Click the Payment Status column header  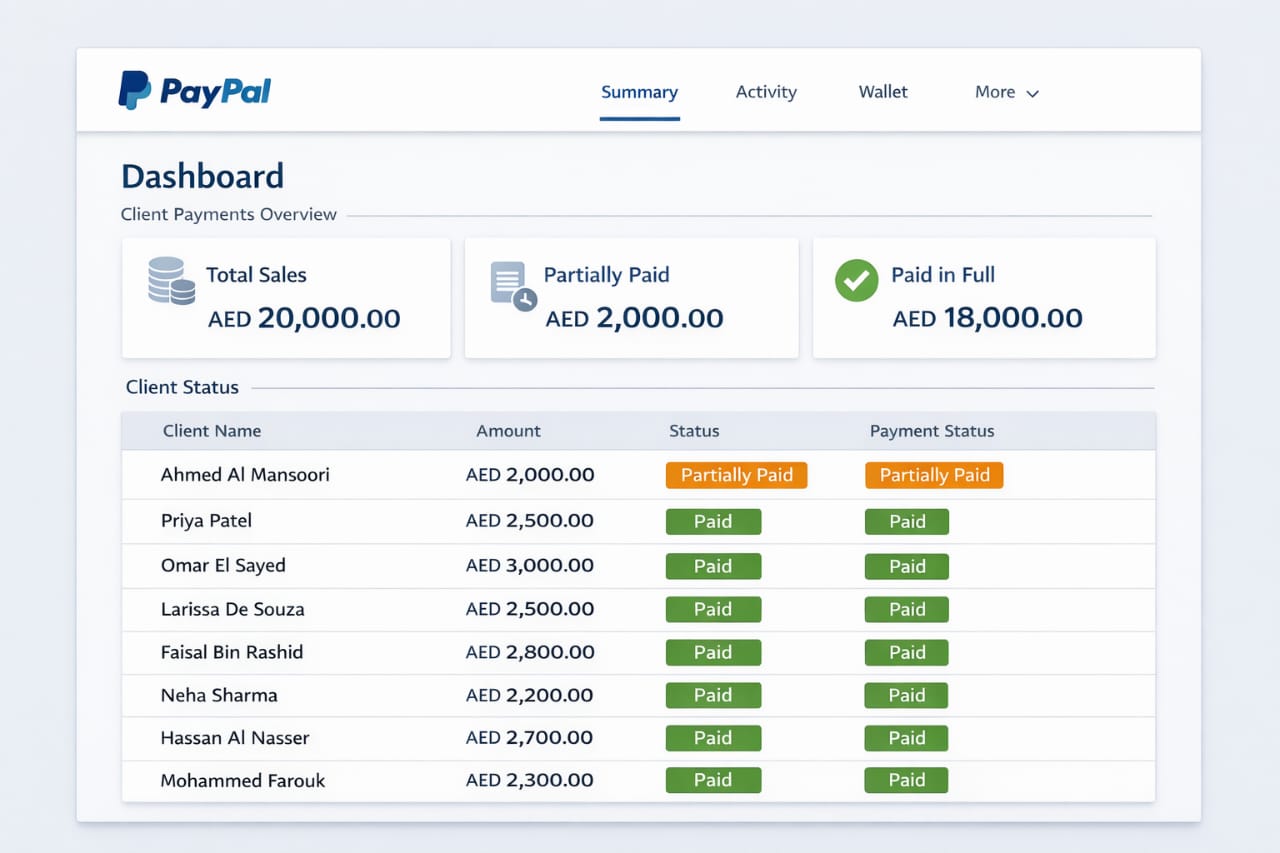932,431
